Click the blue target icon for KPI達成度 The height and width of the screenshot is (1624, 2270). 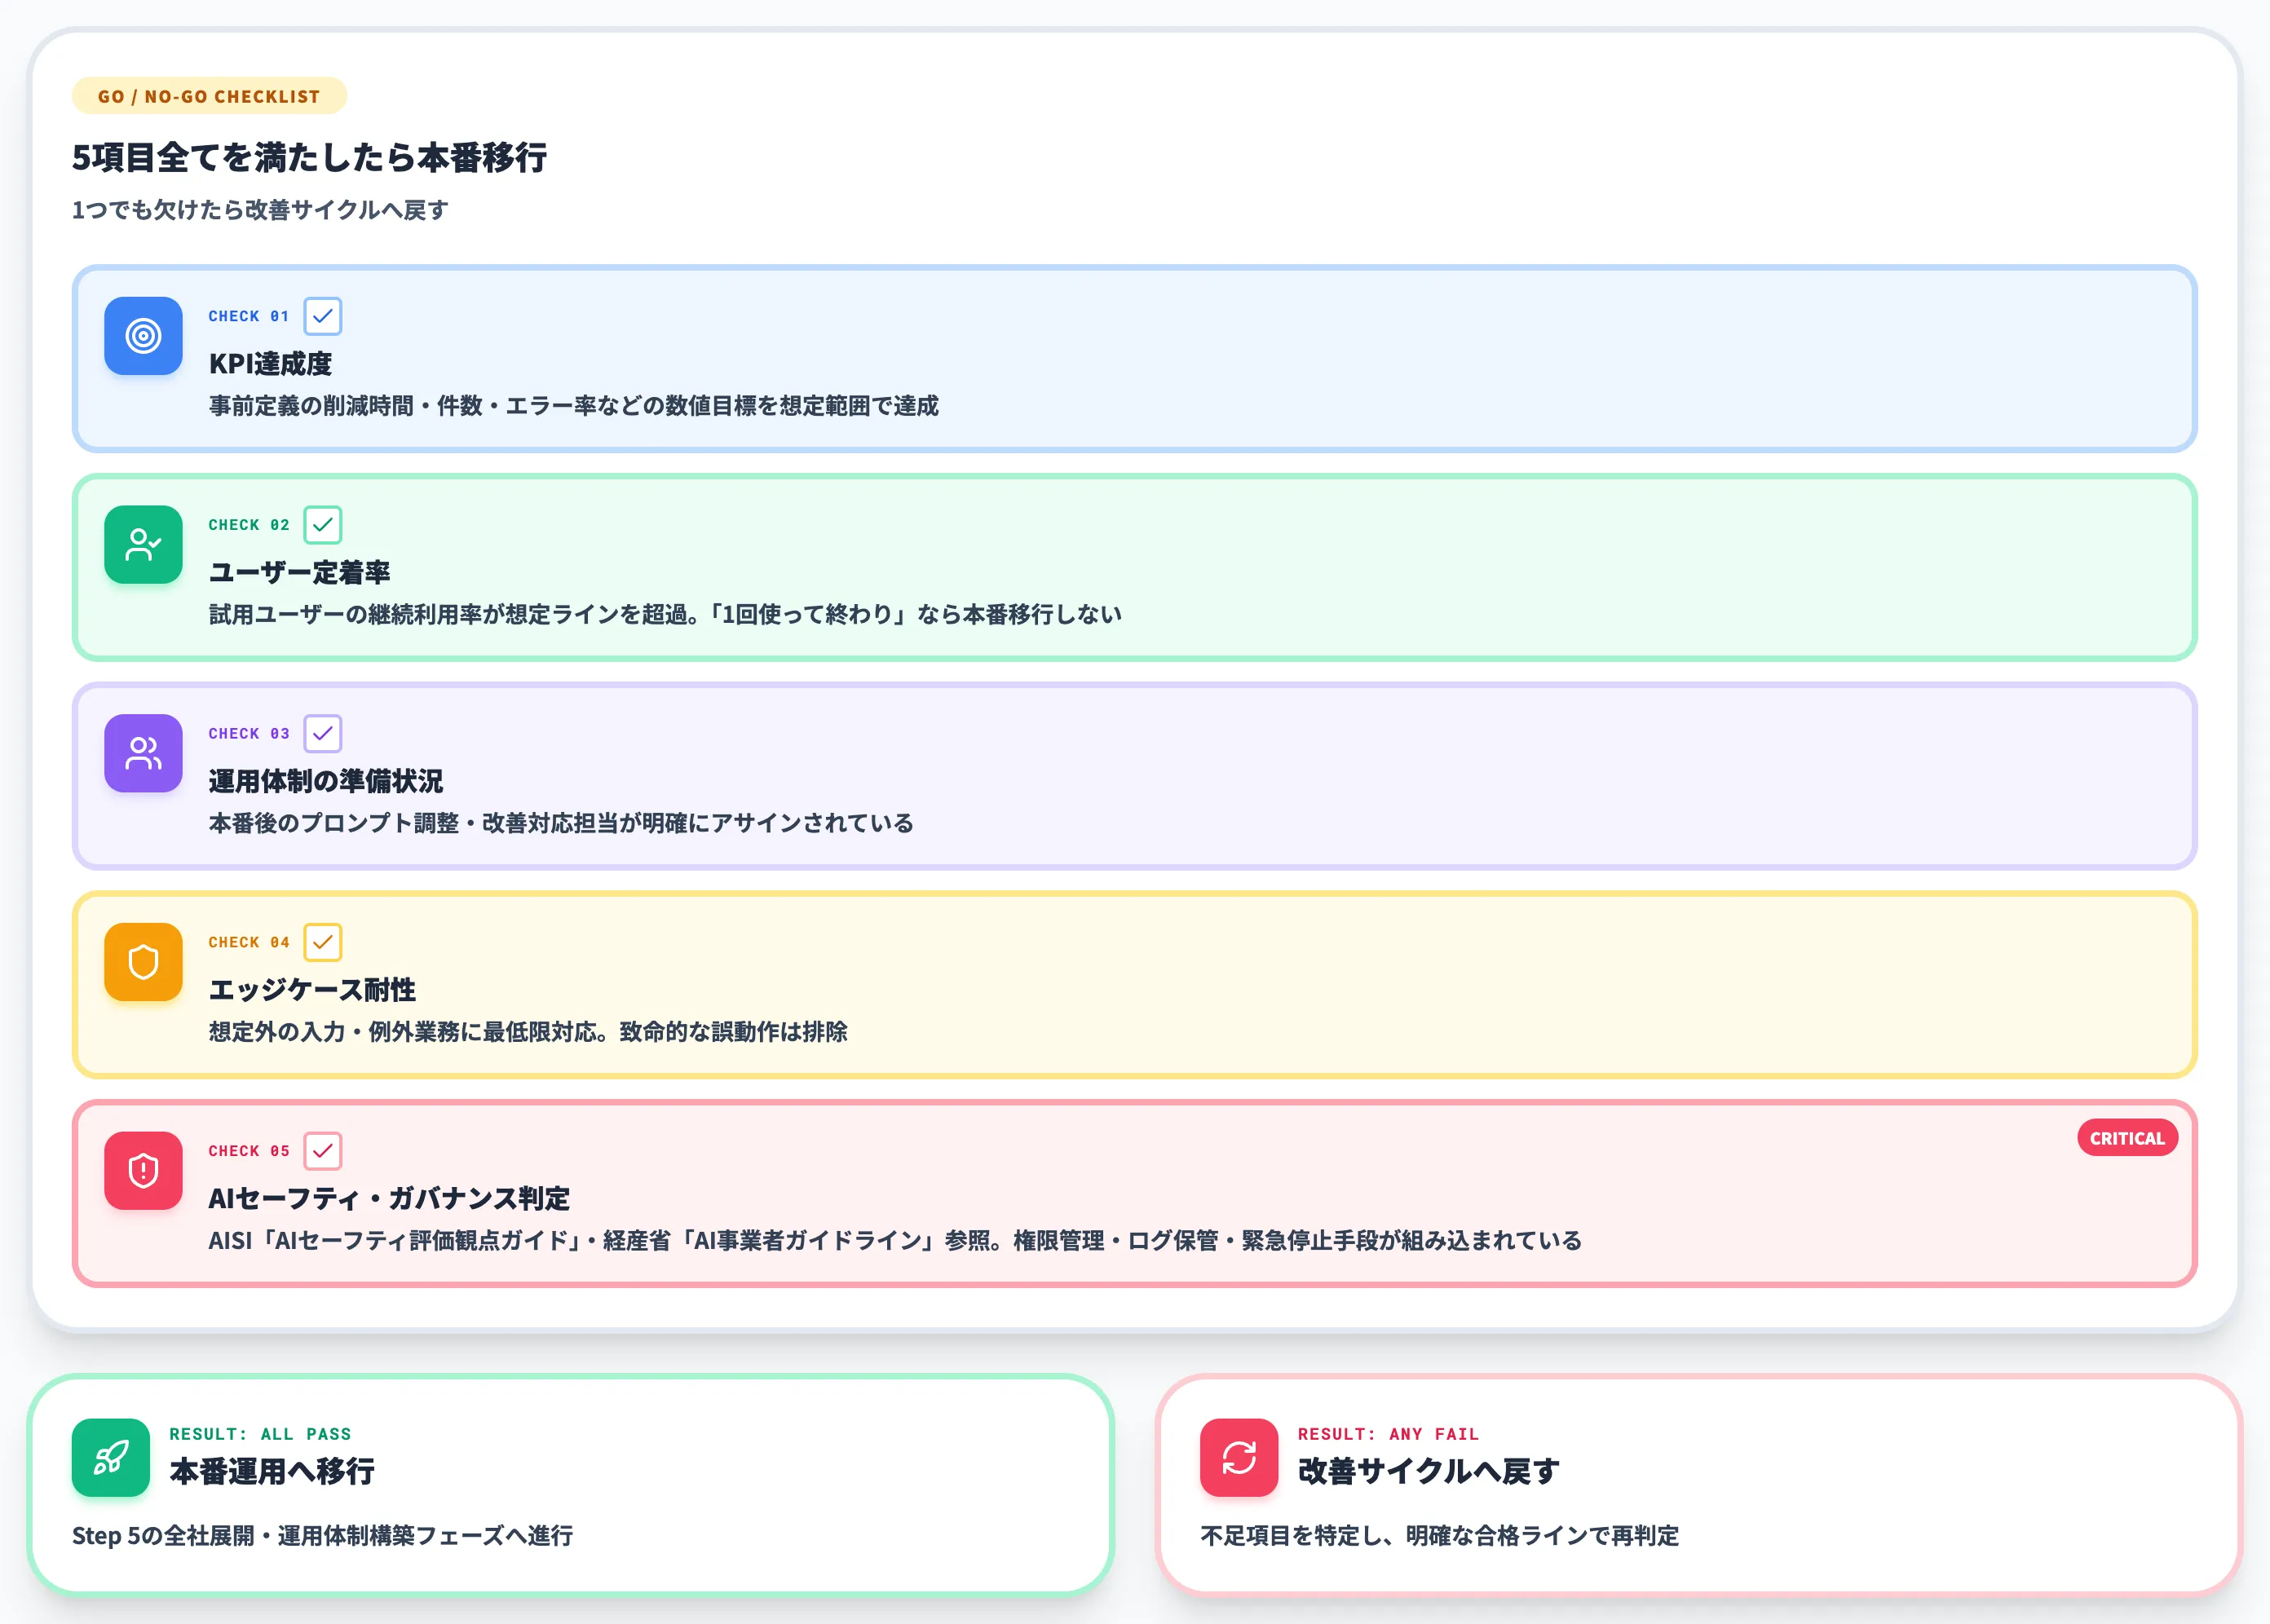[x=143, y=336]
